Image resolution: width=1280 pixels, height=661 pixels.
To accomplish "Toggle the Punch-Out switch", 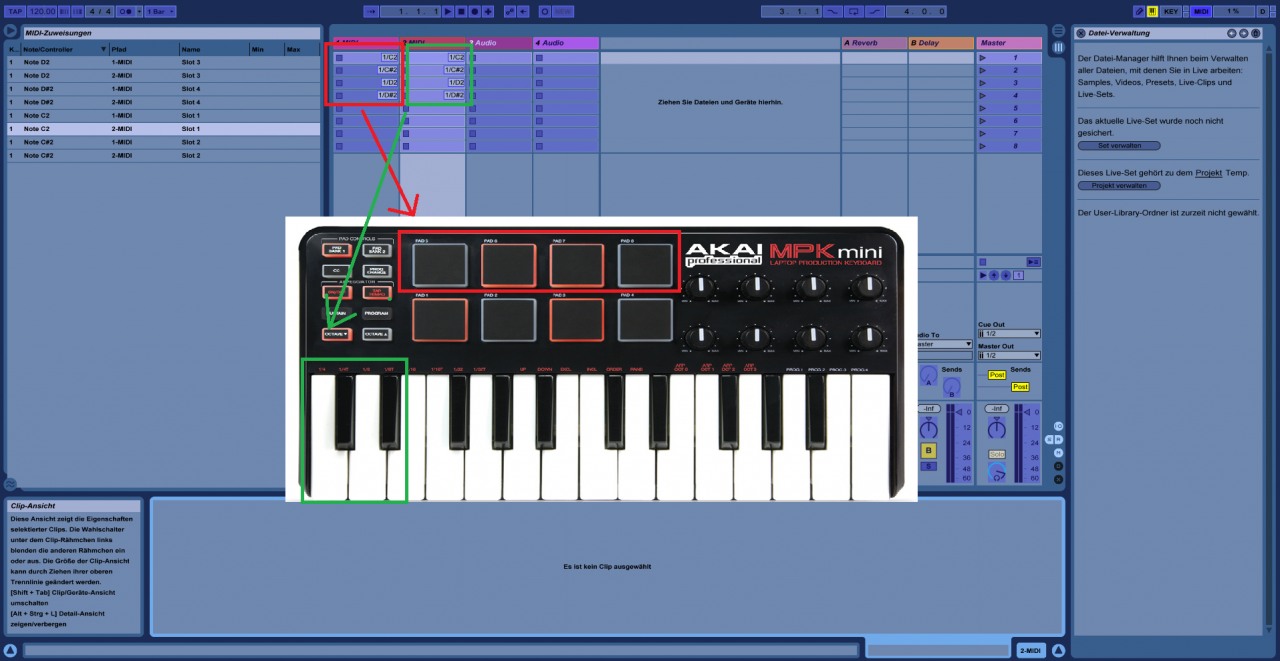I will (x=875, y=11).
